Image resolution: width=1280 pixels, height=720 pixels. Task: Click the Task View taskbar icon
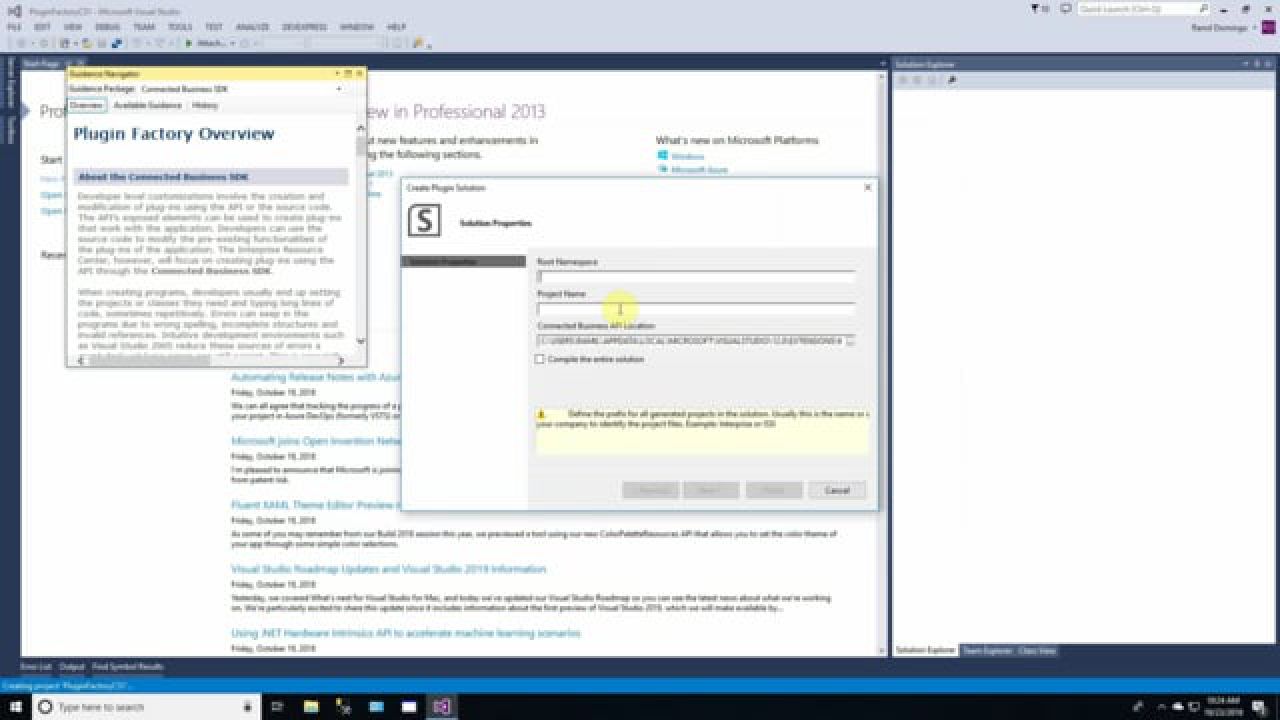[278, 707]
